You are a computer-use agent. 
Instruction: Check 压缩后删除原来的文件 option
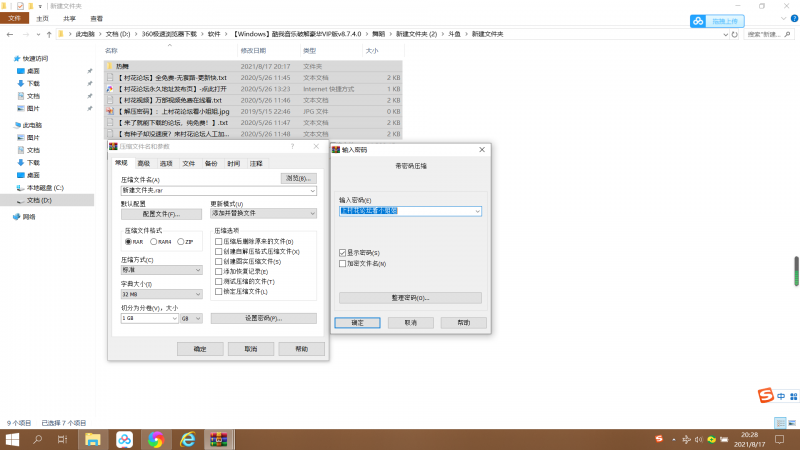point(219,241)
